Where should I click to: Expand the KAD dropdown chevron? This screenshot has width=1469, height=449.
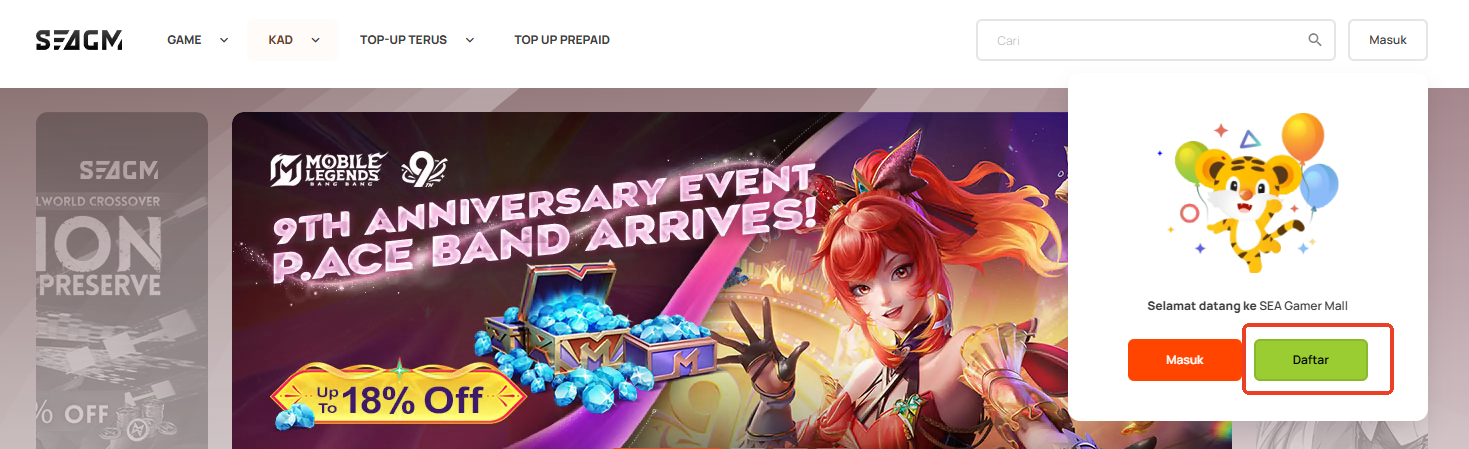click(x=315, y=40)
